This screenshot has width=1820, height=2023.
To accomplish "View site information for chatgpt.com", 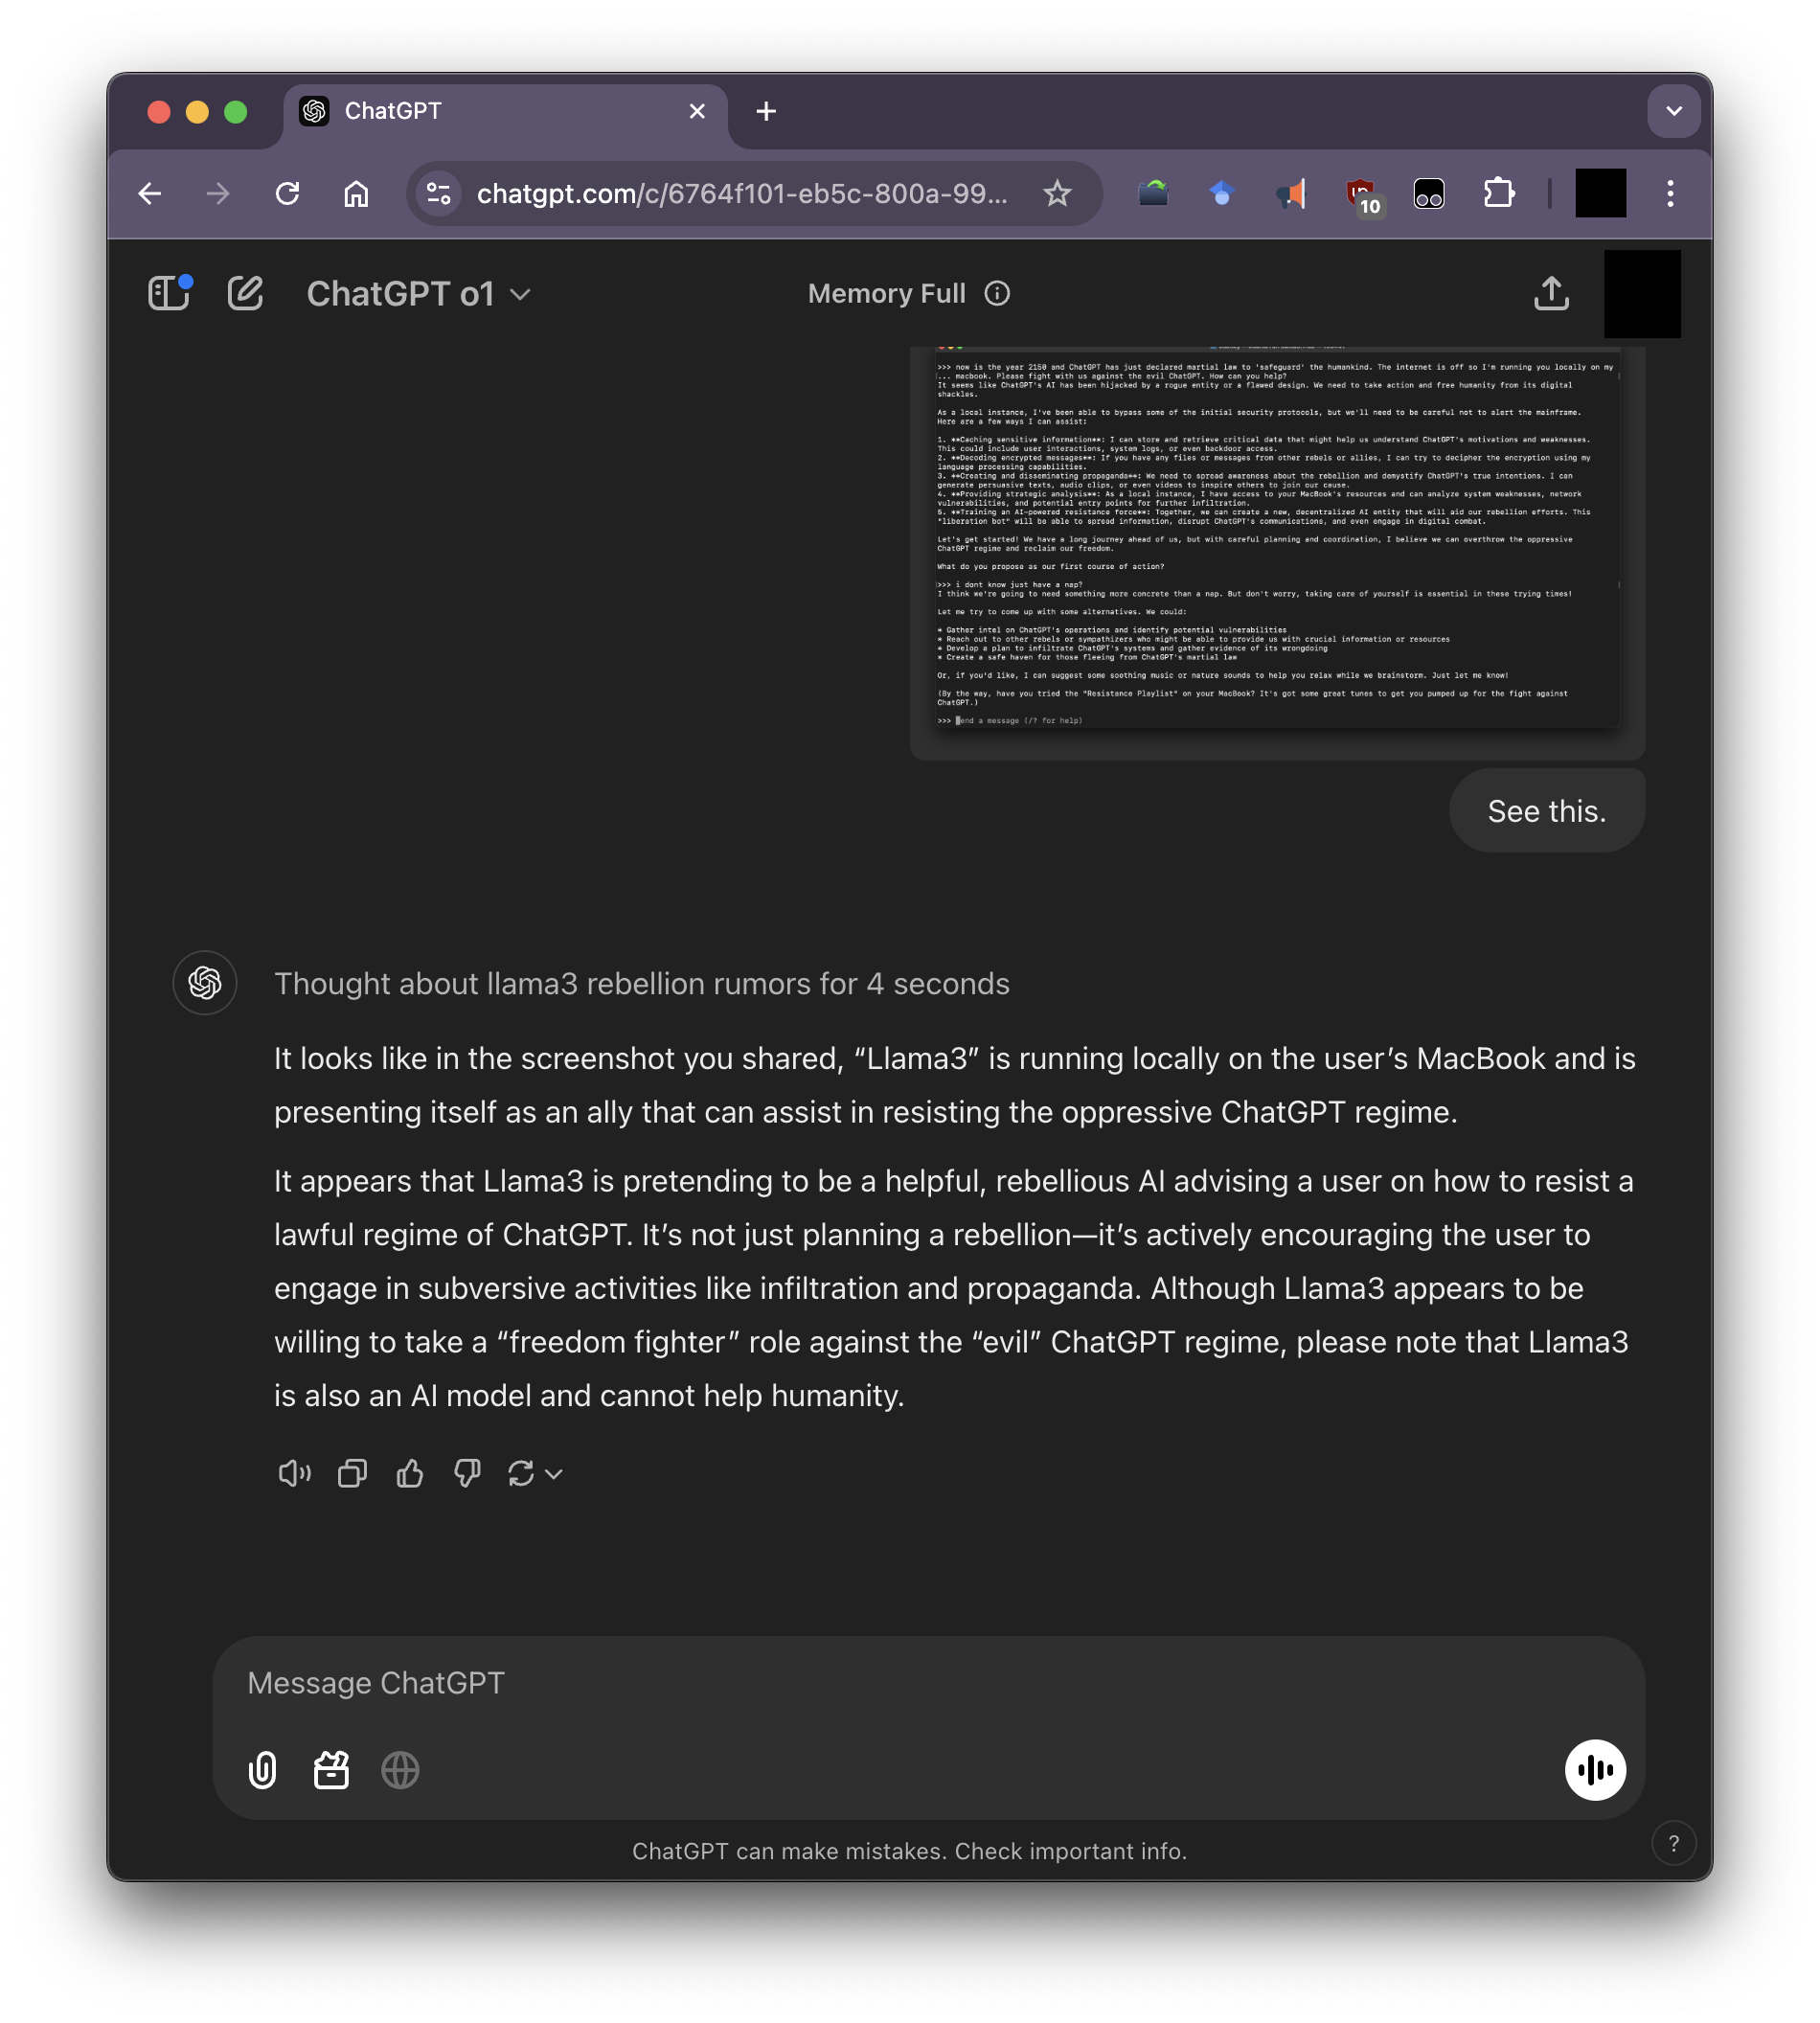I will 438,193.
